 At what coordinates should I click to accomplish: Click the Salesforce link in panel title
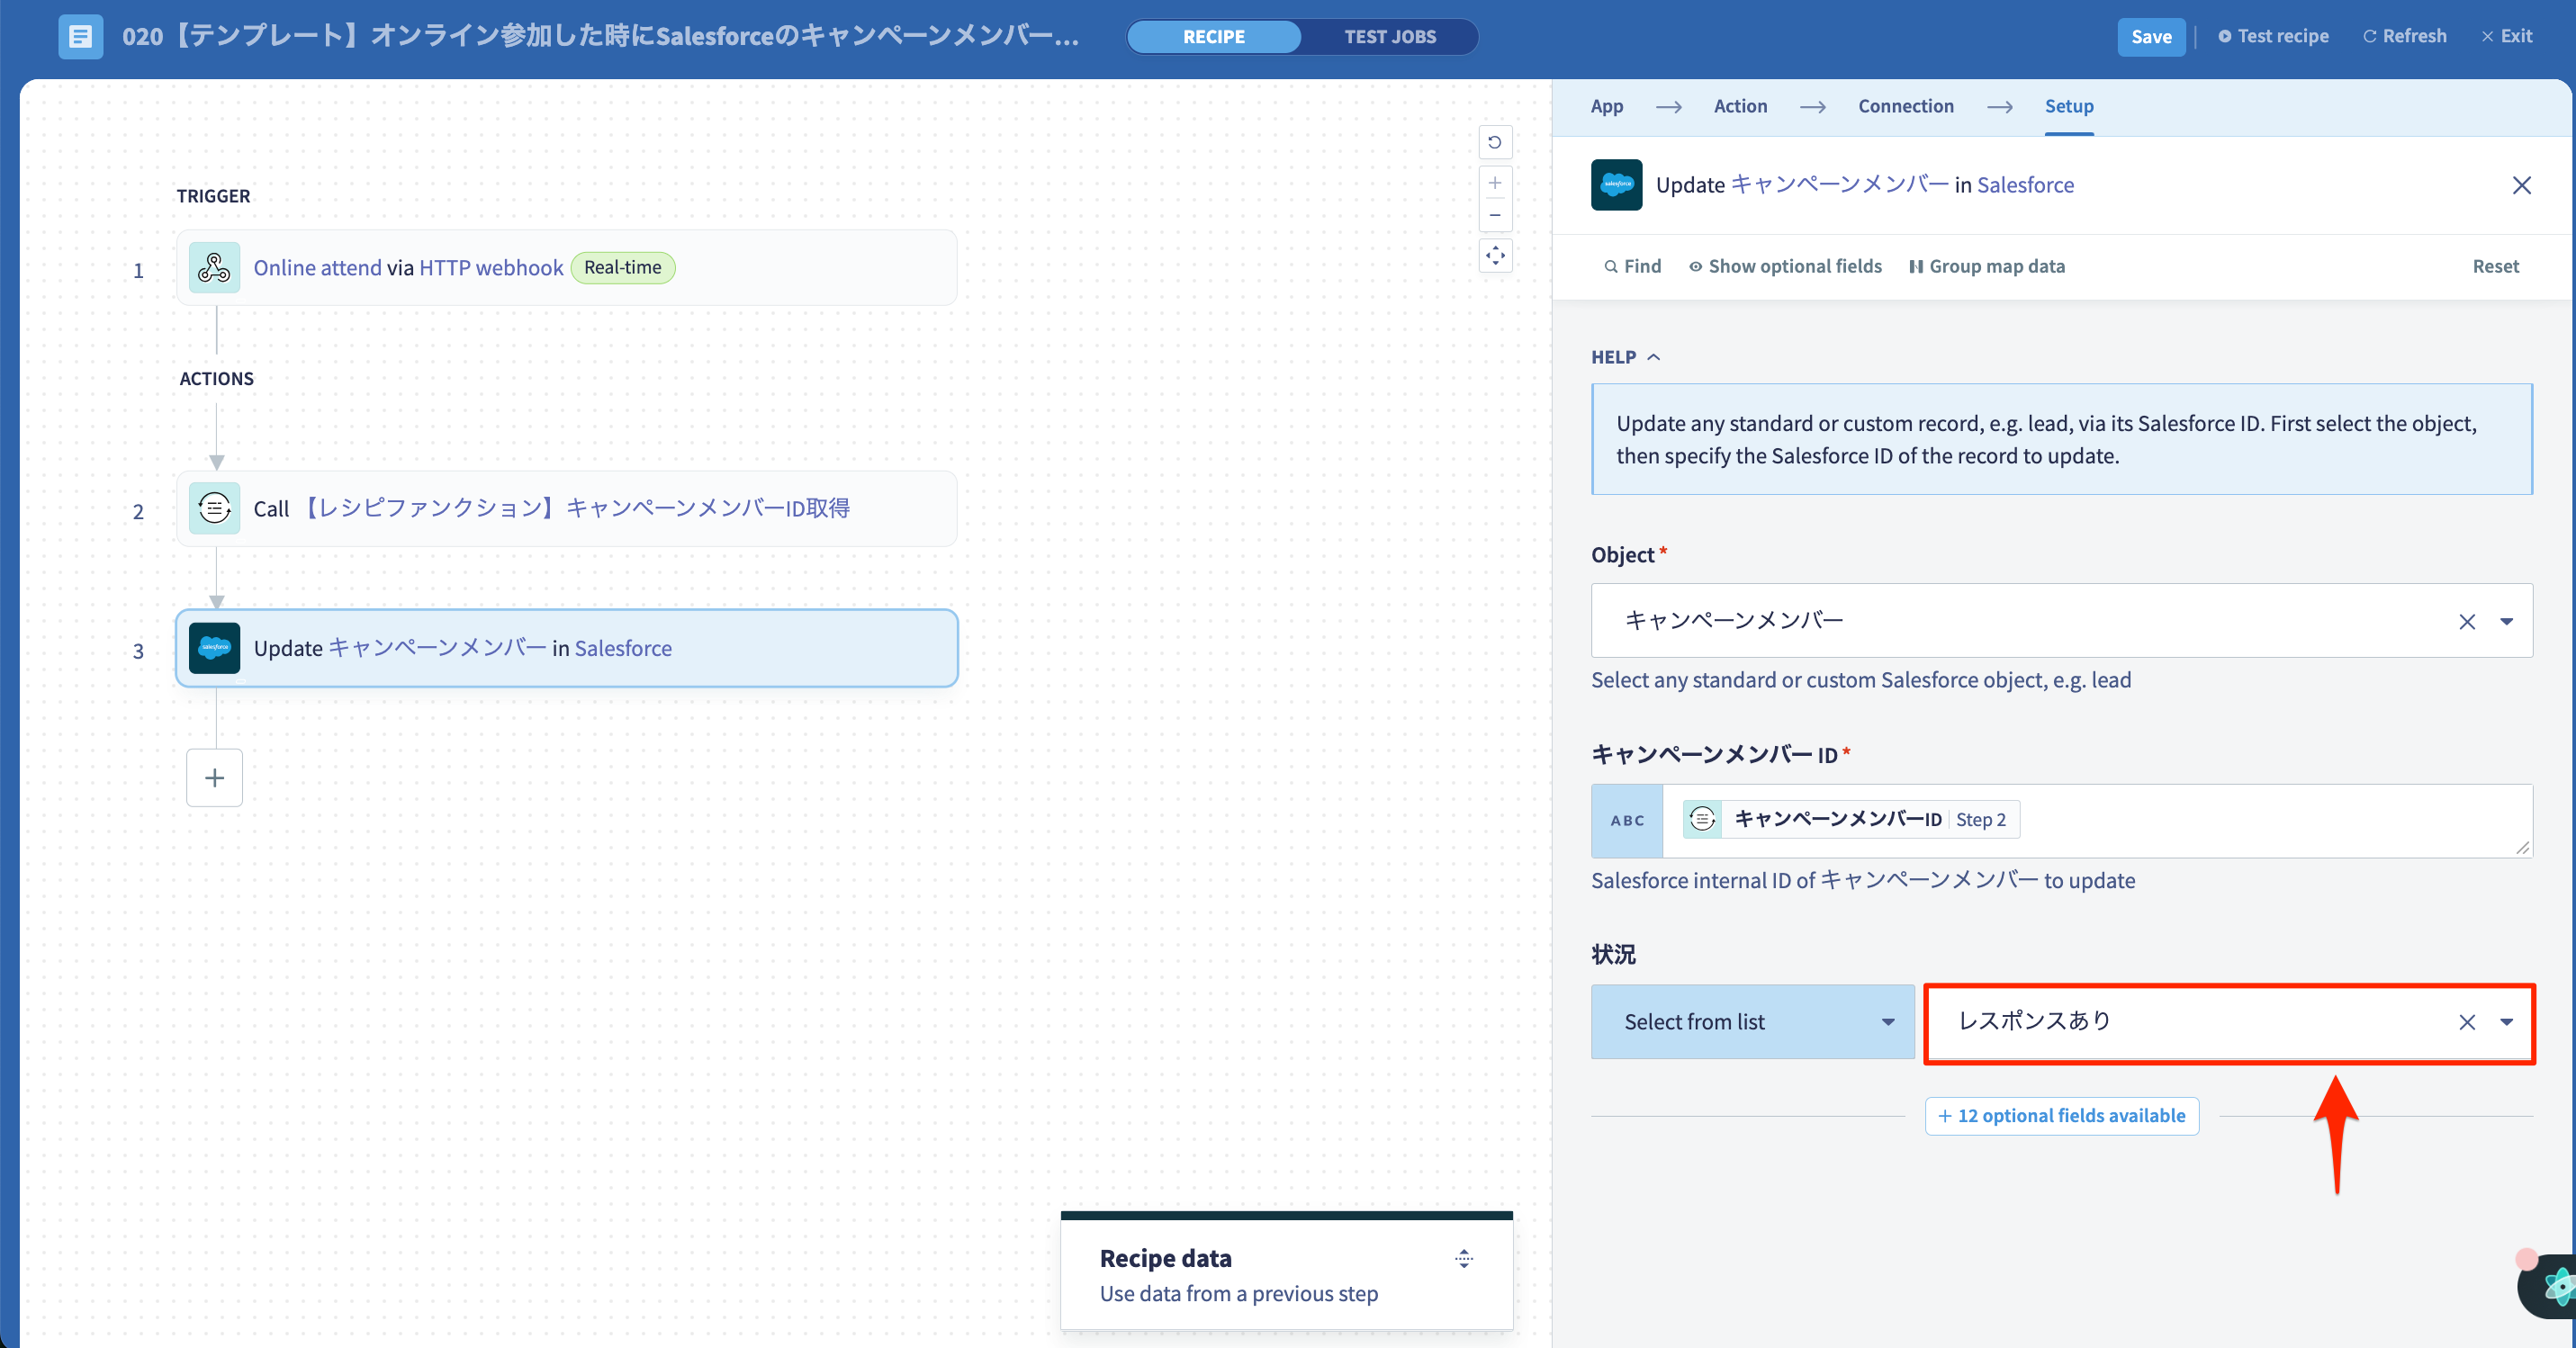point(2025,186)
